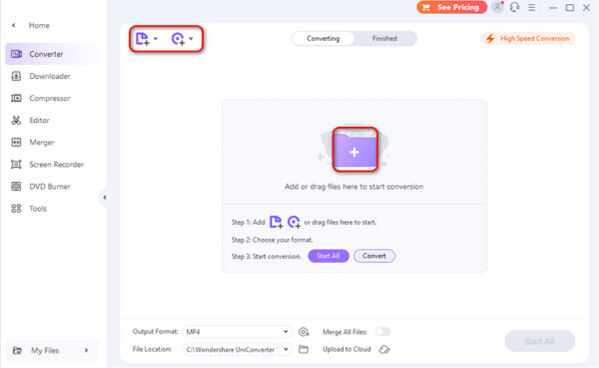Click the Load DVD icon in top toolbar
Viewport: 599px width, 368px height.
pos(178,39)
